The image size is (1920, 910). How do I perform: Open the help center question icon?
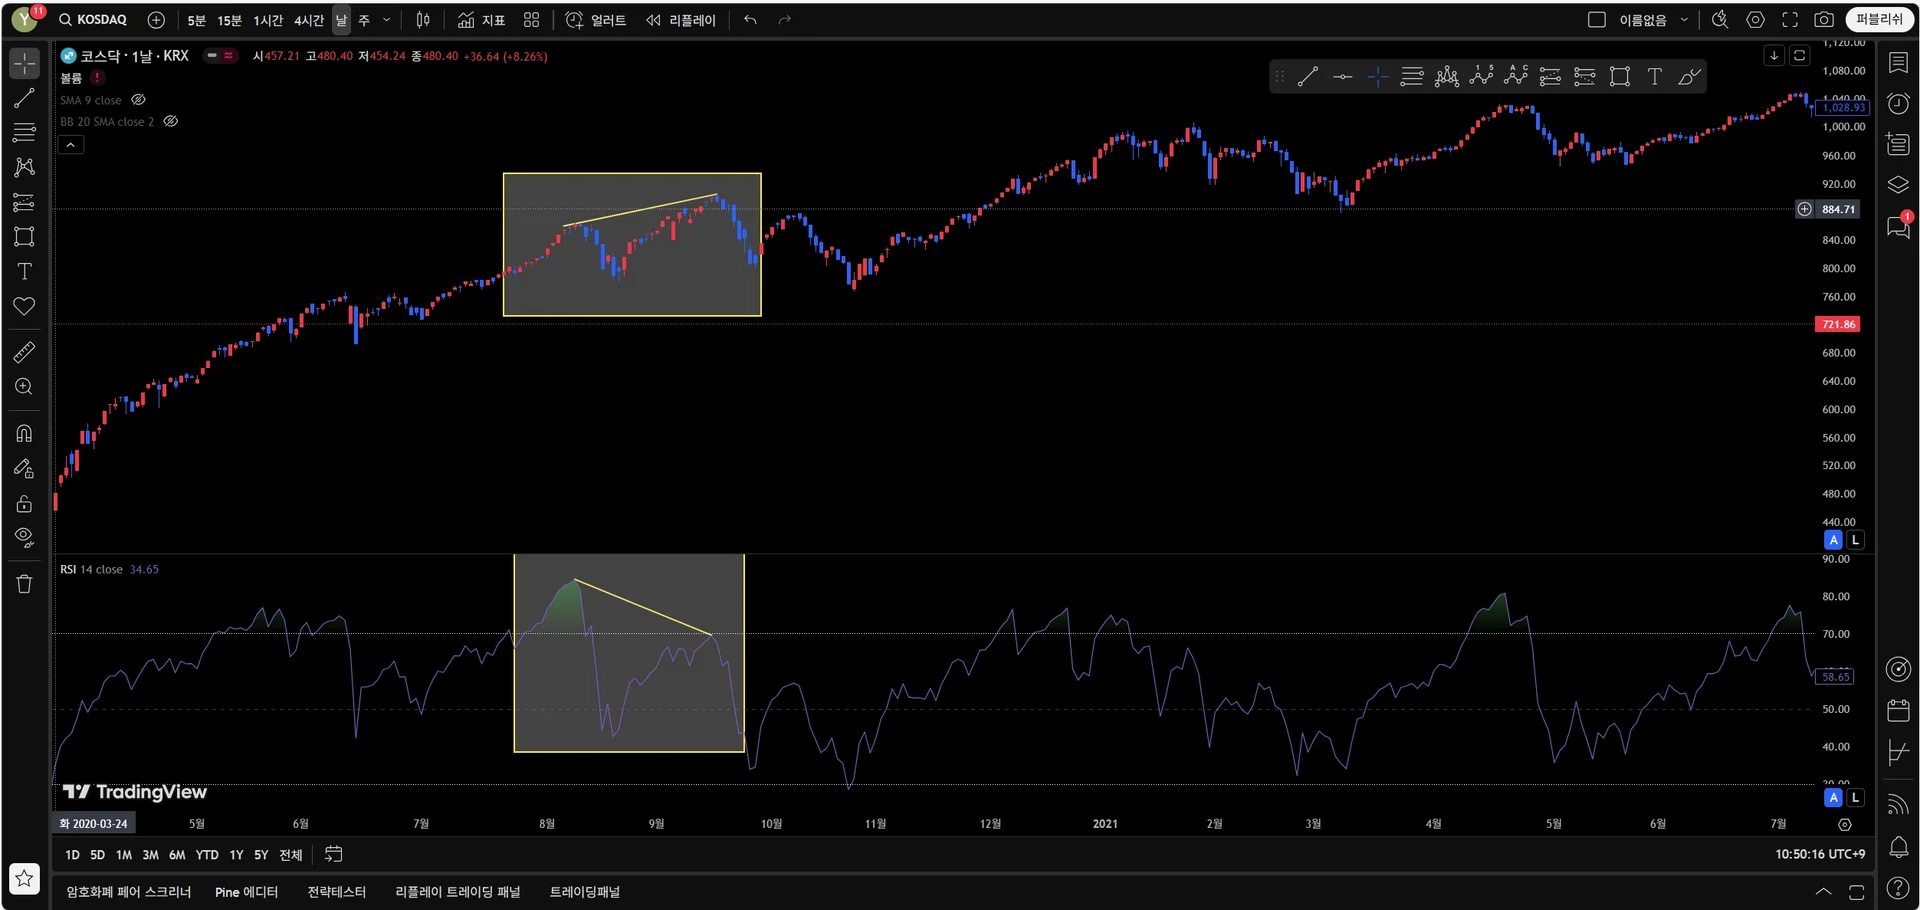click(x=1898, y=888)
